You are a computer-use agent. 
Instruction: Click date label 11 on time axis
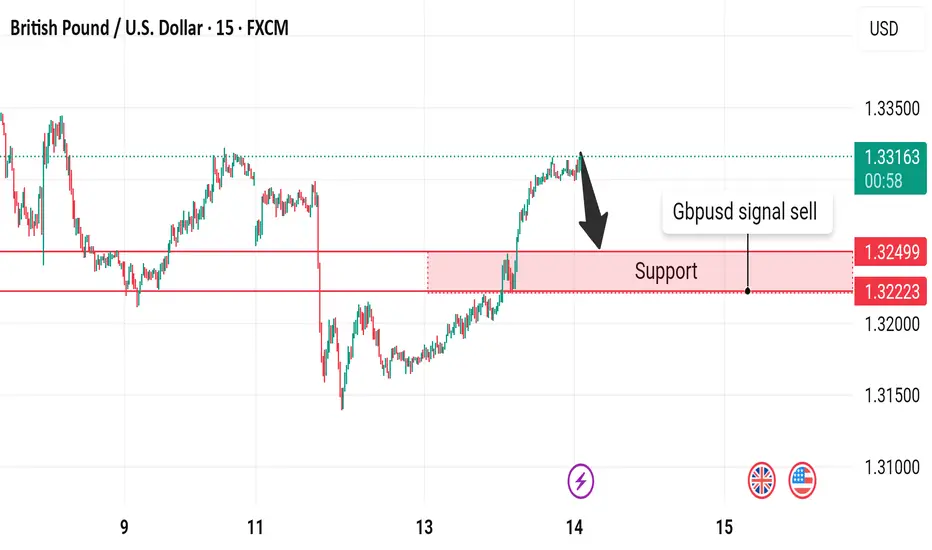255,526
